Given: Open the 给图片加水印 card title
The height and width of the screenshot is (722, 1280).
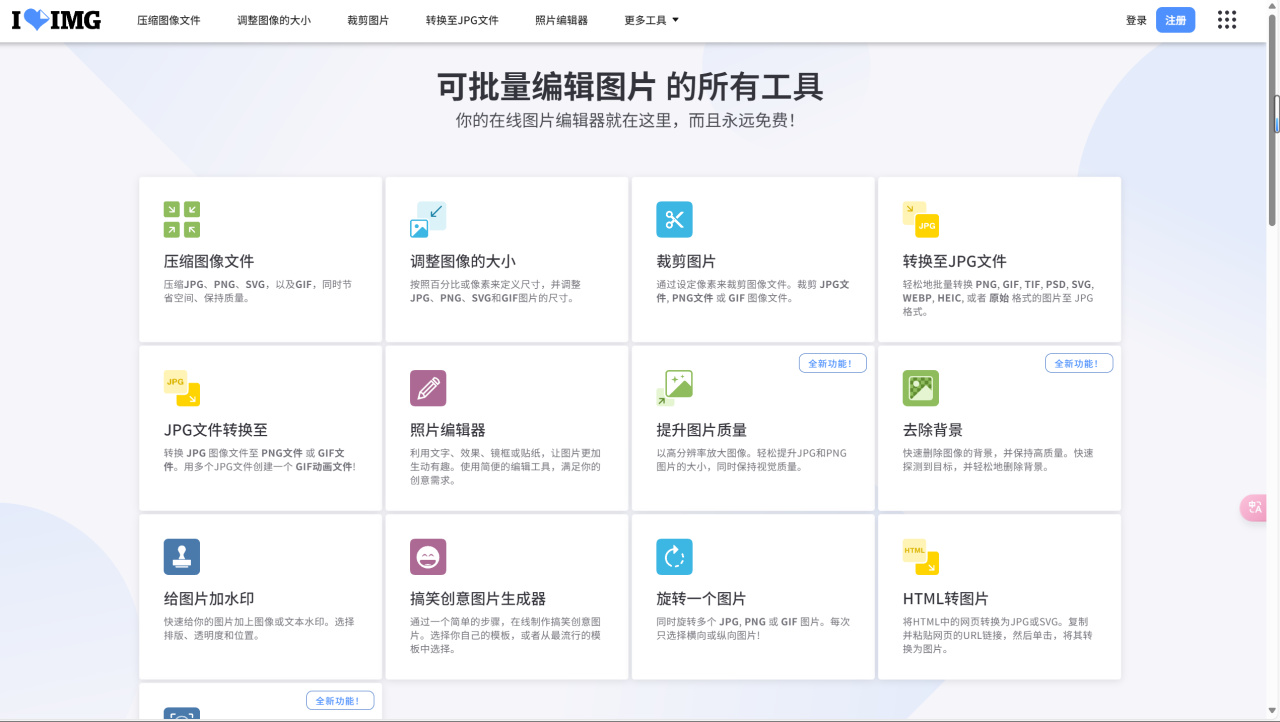Looking at the screenshot, I should pyautogui.click(x=209, y=600).
